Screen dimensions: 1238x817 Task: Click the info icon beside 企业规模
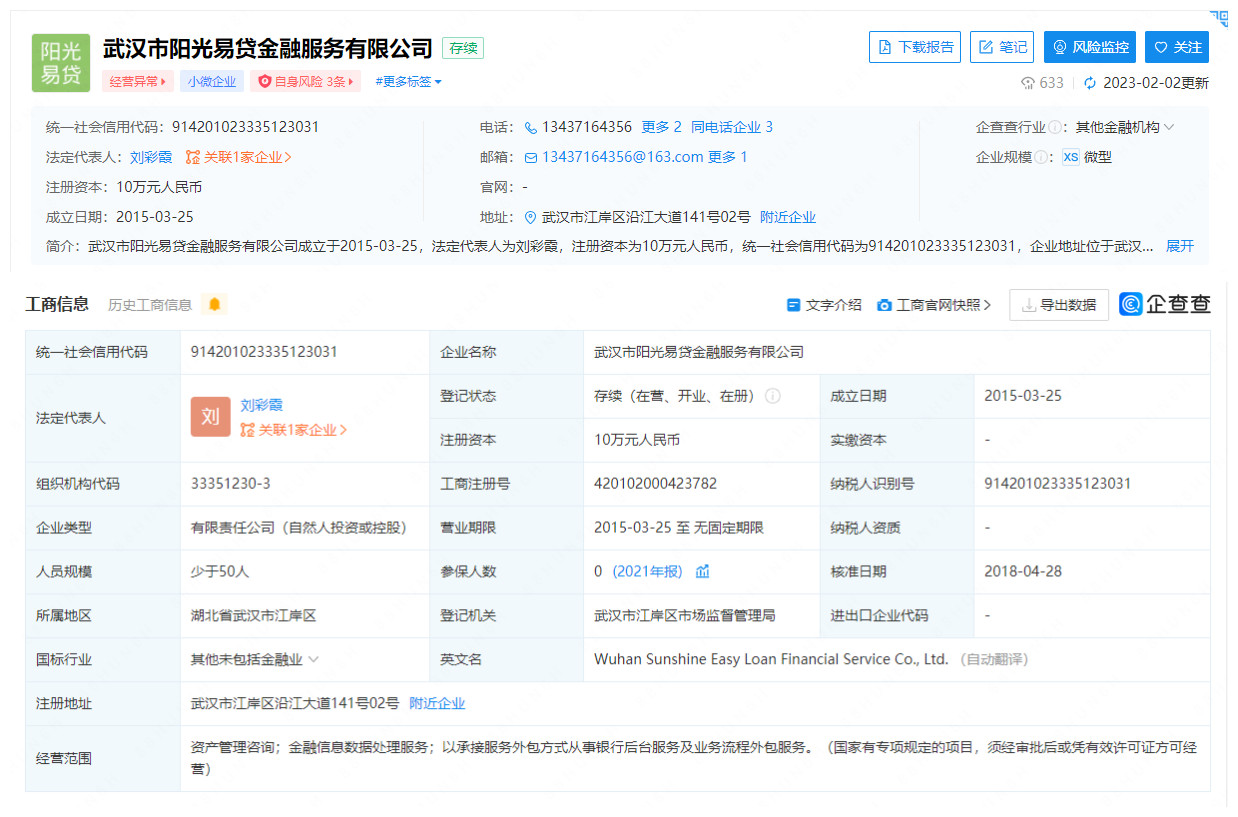1041,158
